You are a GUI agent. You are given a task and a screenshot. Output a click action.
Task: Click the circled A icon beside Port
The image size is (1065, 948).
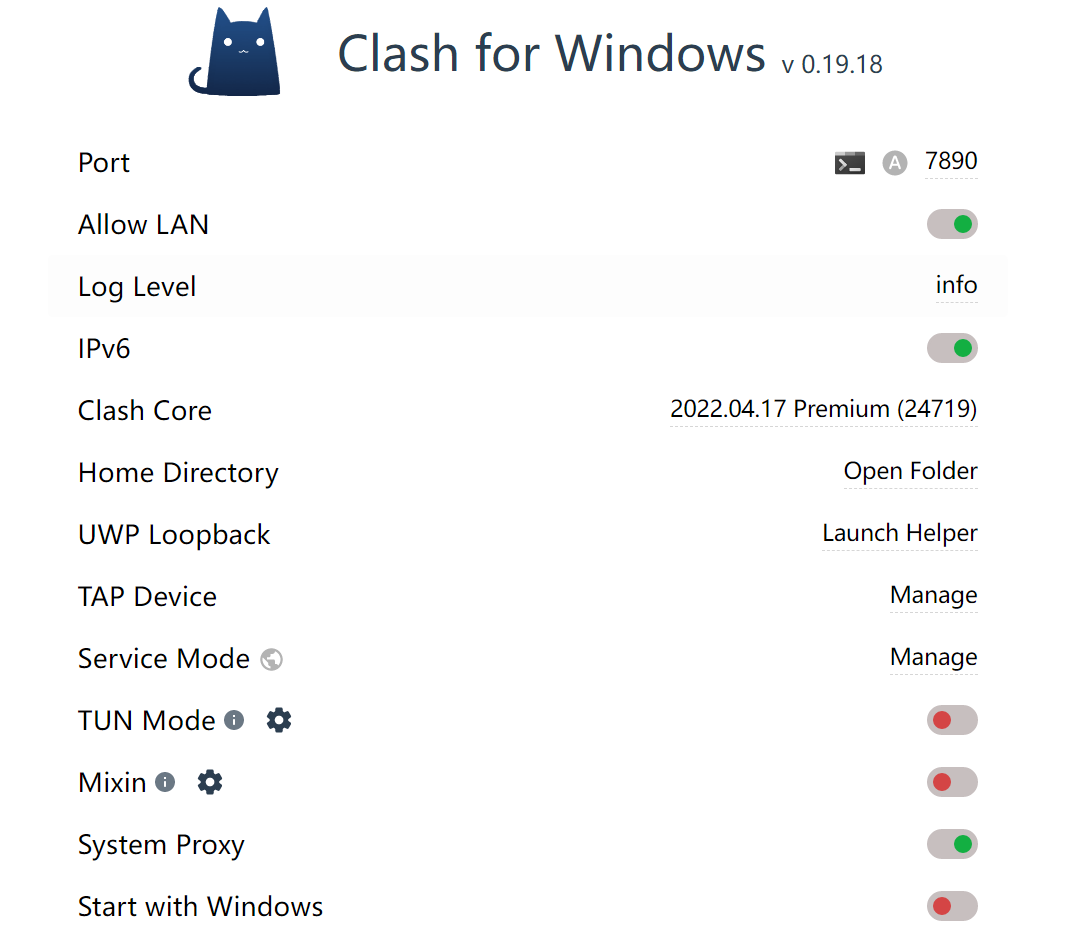[895, 163]
